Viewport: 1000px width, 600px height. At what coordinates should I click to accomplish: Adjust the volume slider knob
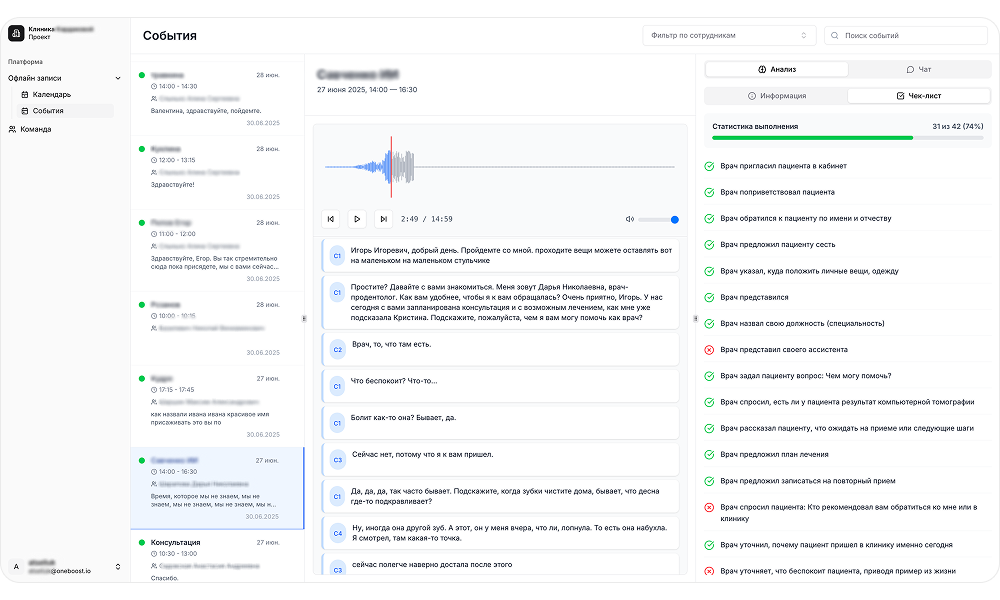[675, 219]
